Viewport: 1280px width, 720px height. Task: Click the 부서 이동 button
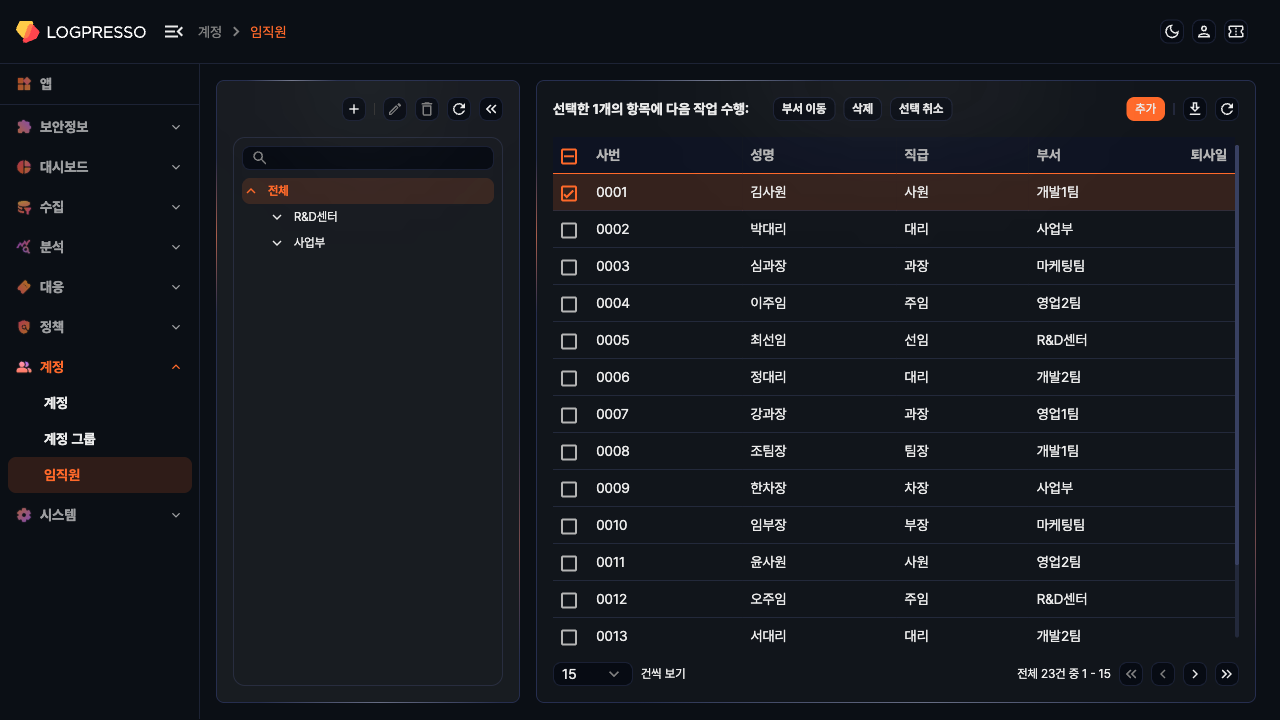(804, 109)
